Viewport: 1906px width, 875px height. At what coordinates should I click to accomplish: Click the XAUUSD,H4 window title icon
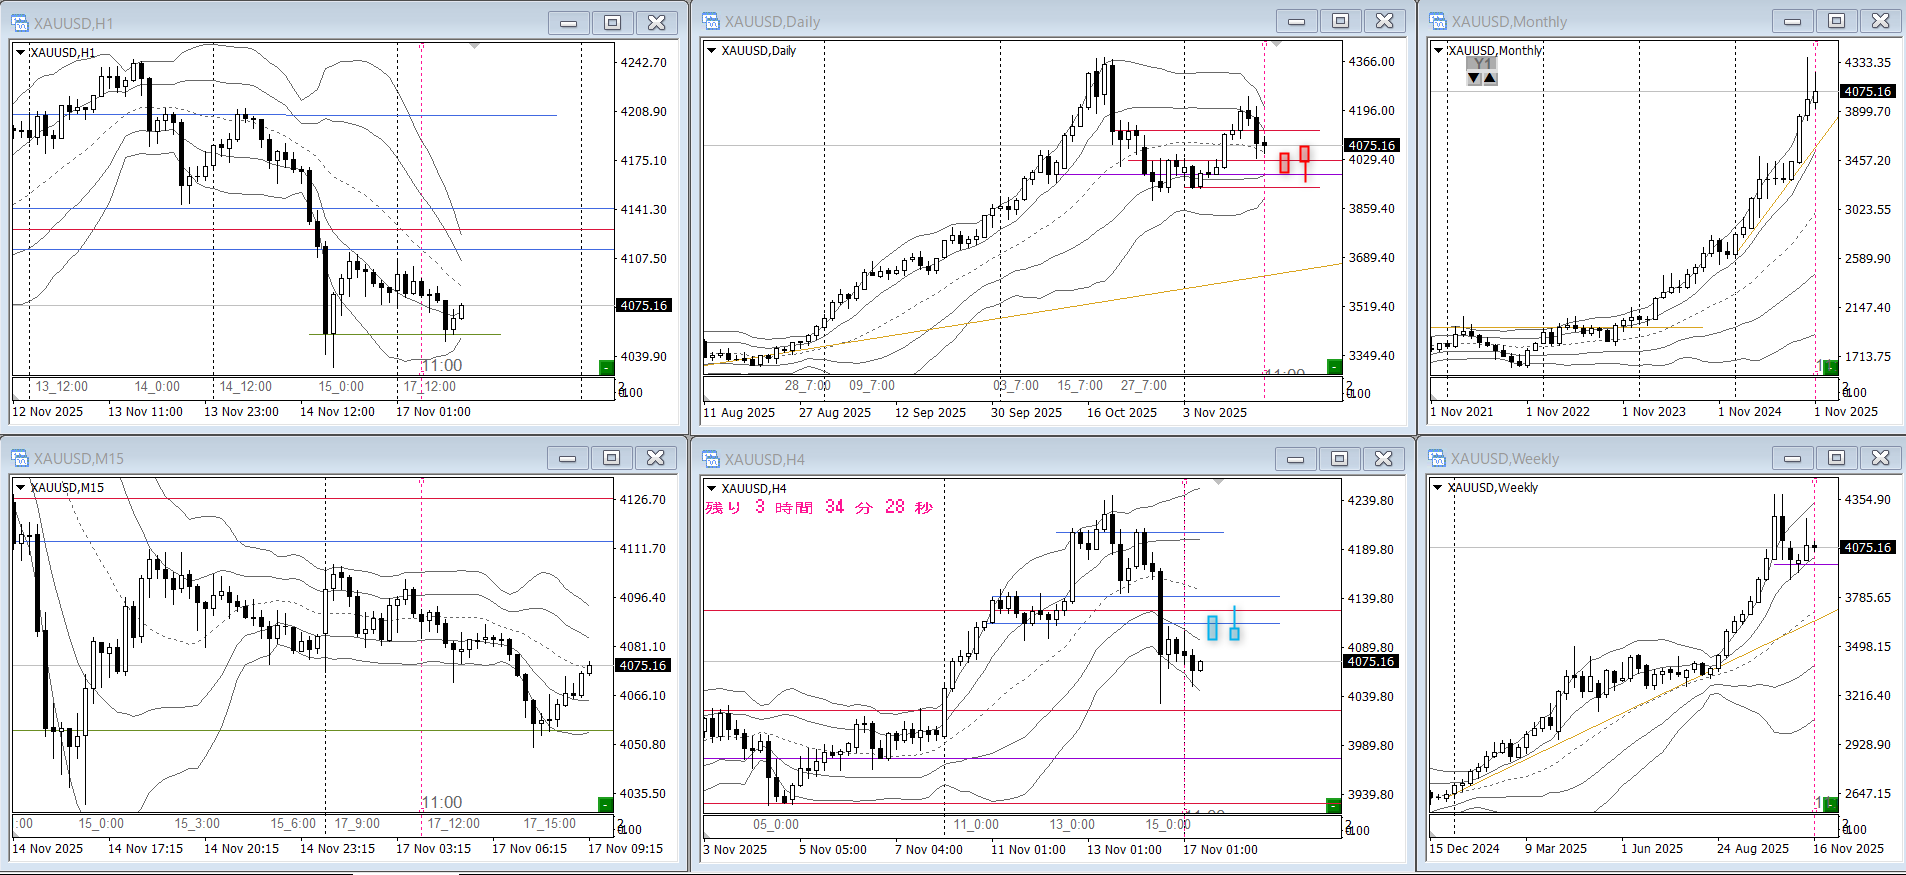pyautogui.click(x=711, y=459)
